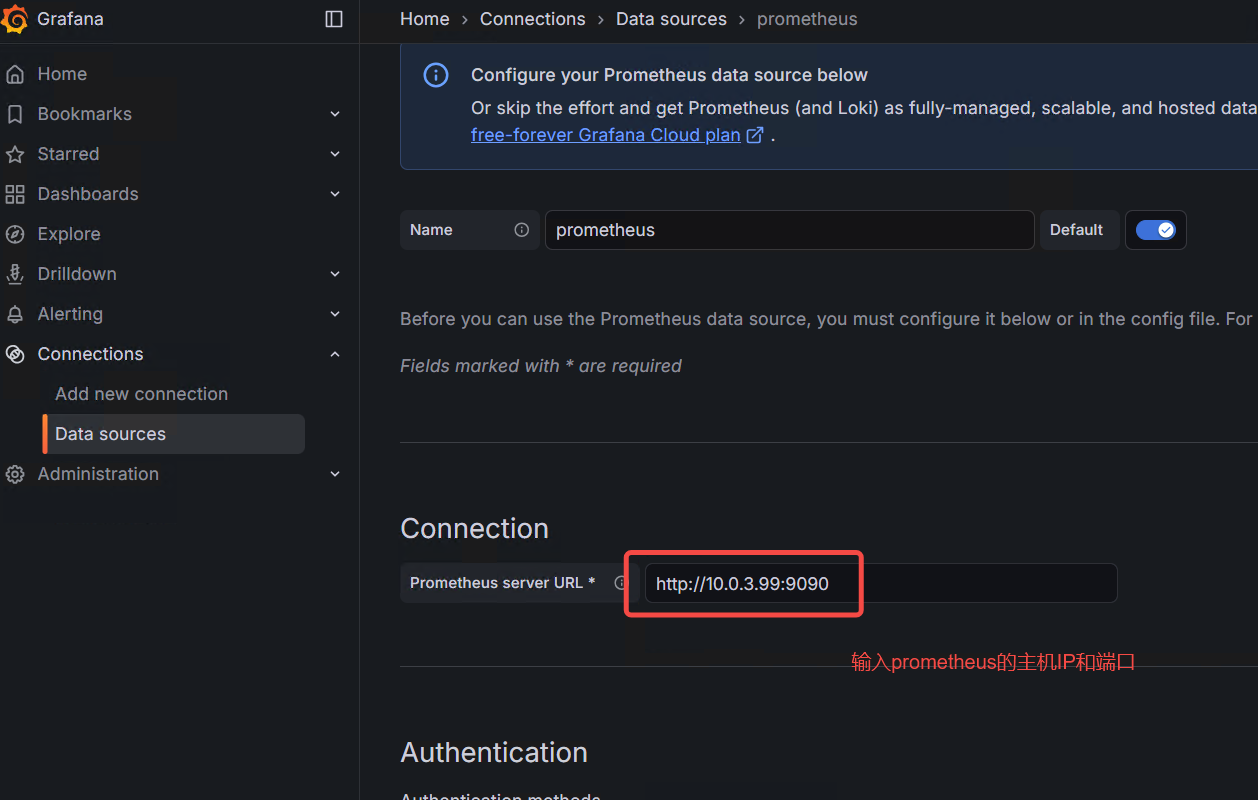Click the Dashboards grid icon
Image resolution: width=1258 pixels, height=800 pixels.
pyautogui.click(x=15, y=194)
